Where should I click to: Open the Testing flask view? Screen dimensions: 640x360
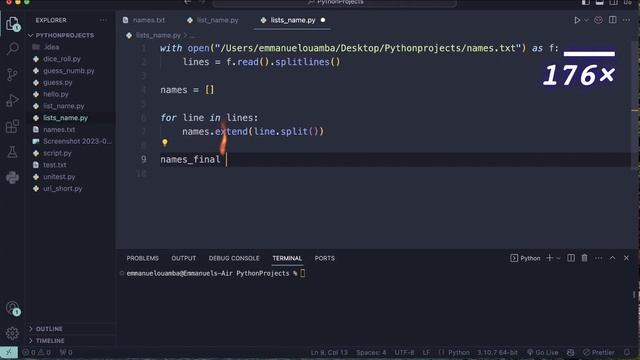click(13, 152)
